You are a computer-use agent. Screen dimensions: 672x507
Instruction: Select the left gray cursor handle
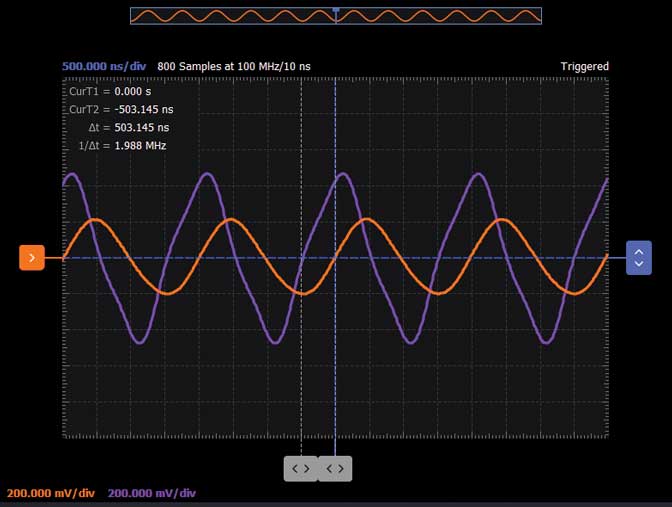[301, 468]
